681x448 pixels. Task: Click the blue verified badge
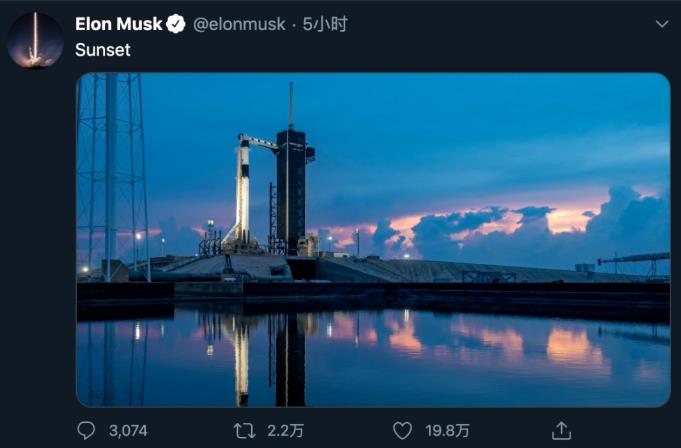[x=176, y=24]
